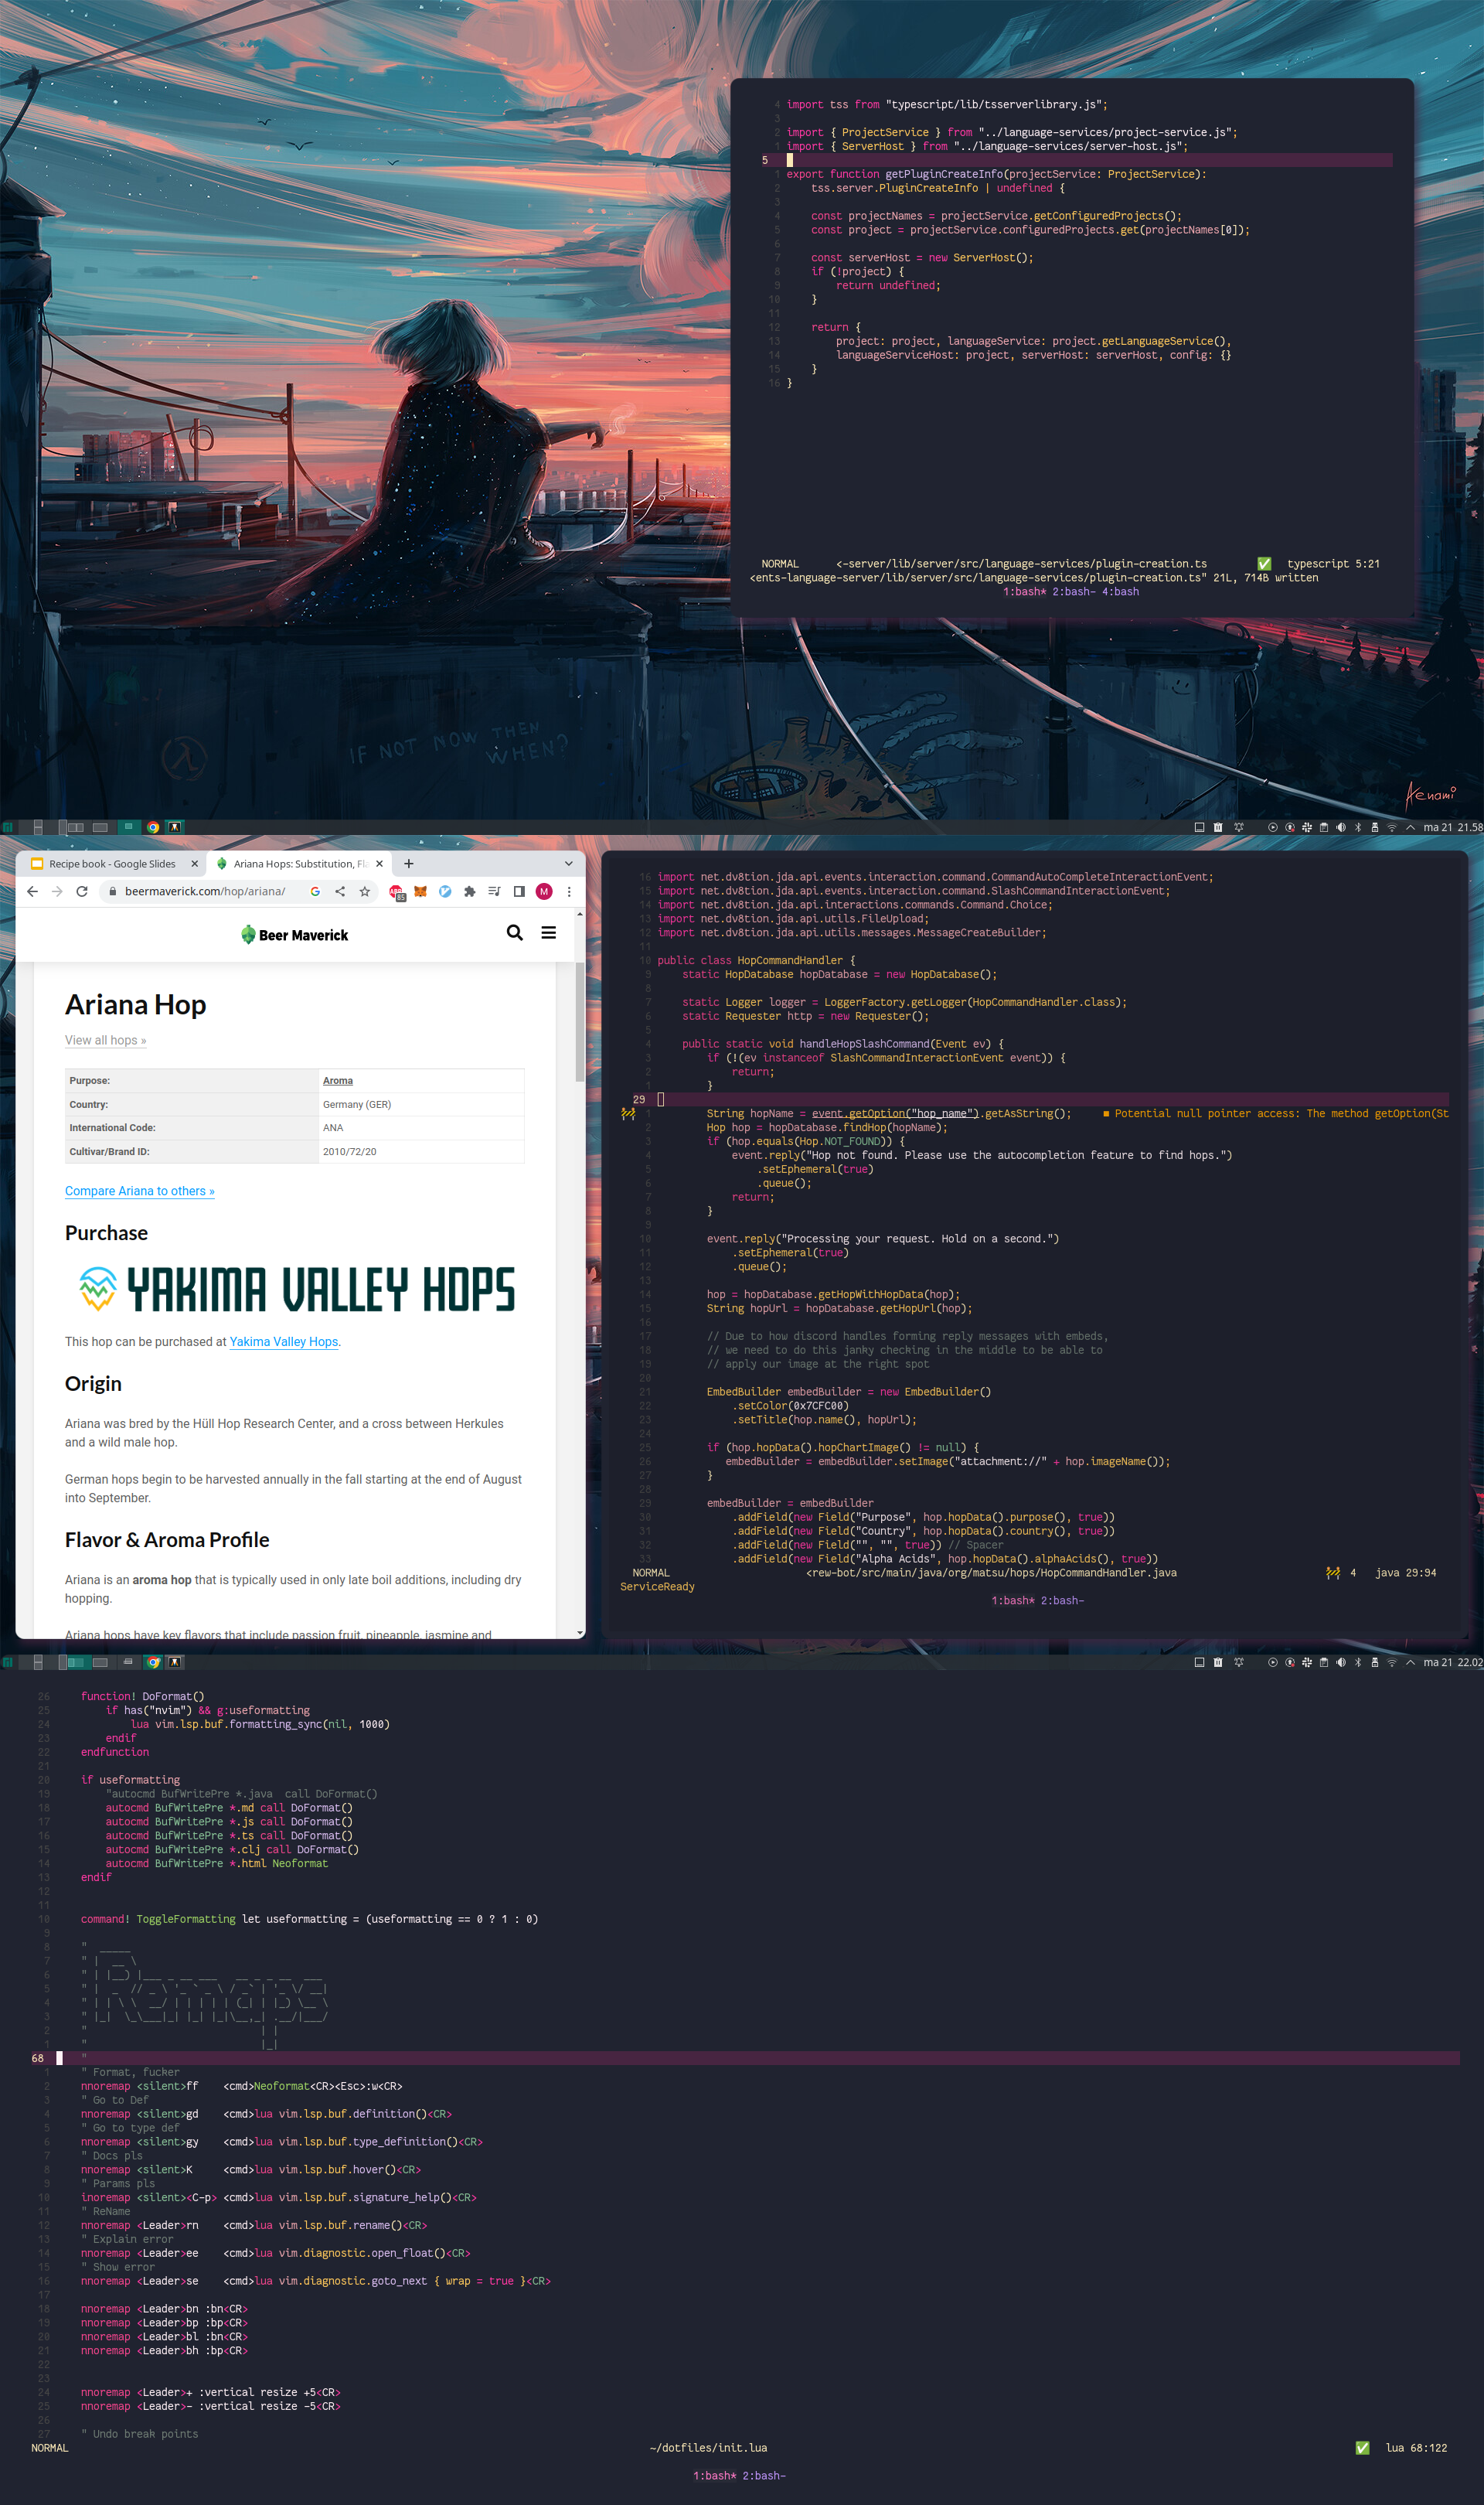Select 2:bash- in the TypeScript terminal
The width and height of the screenshot is (1484, 2505).
tap(1074, 592)
